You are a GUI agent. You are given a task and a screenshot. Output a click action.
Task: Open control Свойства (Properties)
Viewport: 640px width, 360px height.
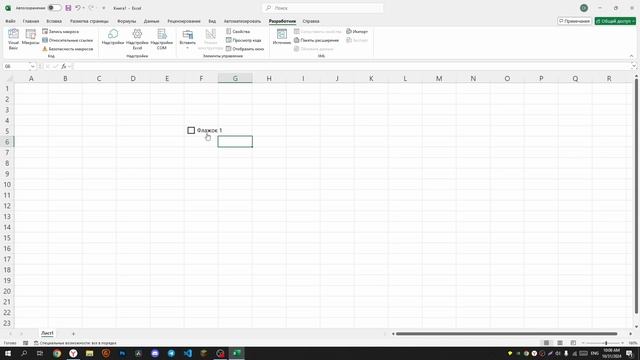[x=238, y=31]
